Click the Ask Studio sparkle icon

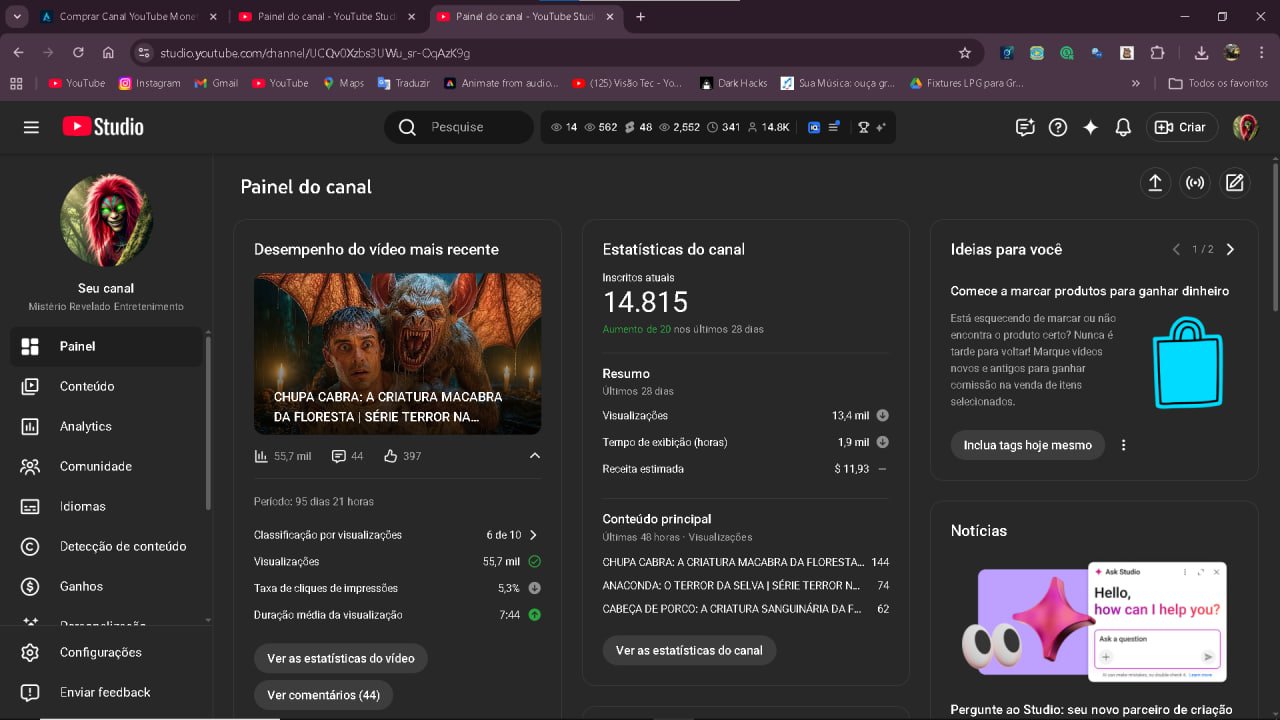(x=1090, y=127)
